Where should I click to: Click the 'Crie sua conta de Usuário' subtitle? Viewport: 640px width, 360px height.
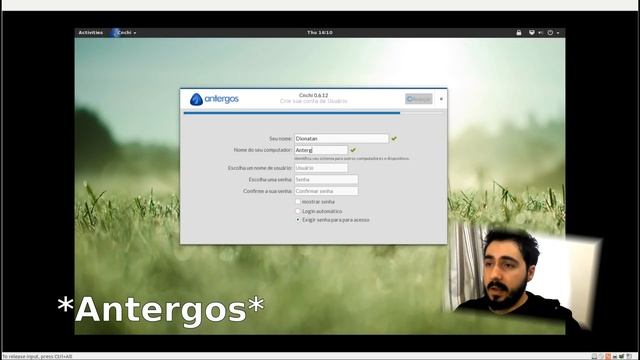(x=313, y=101)
